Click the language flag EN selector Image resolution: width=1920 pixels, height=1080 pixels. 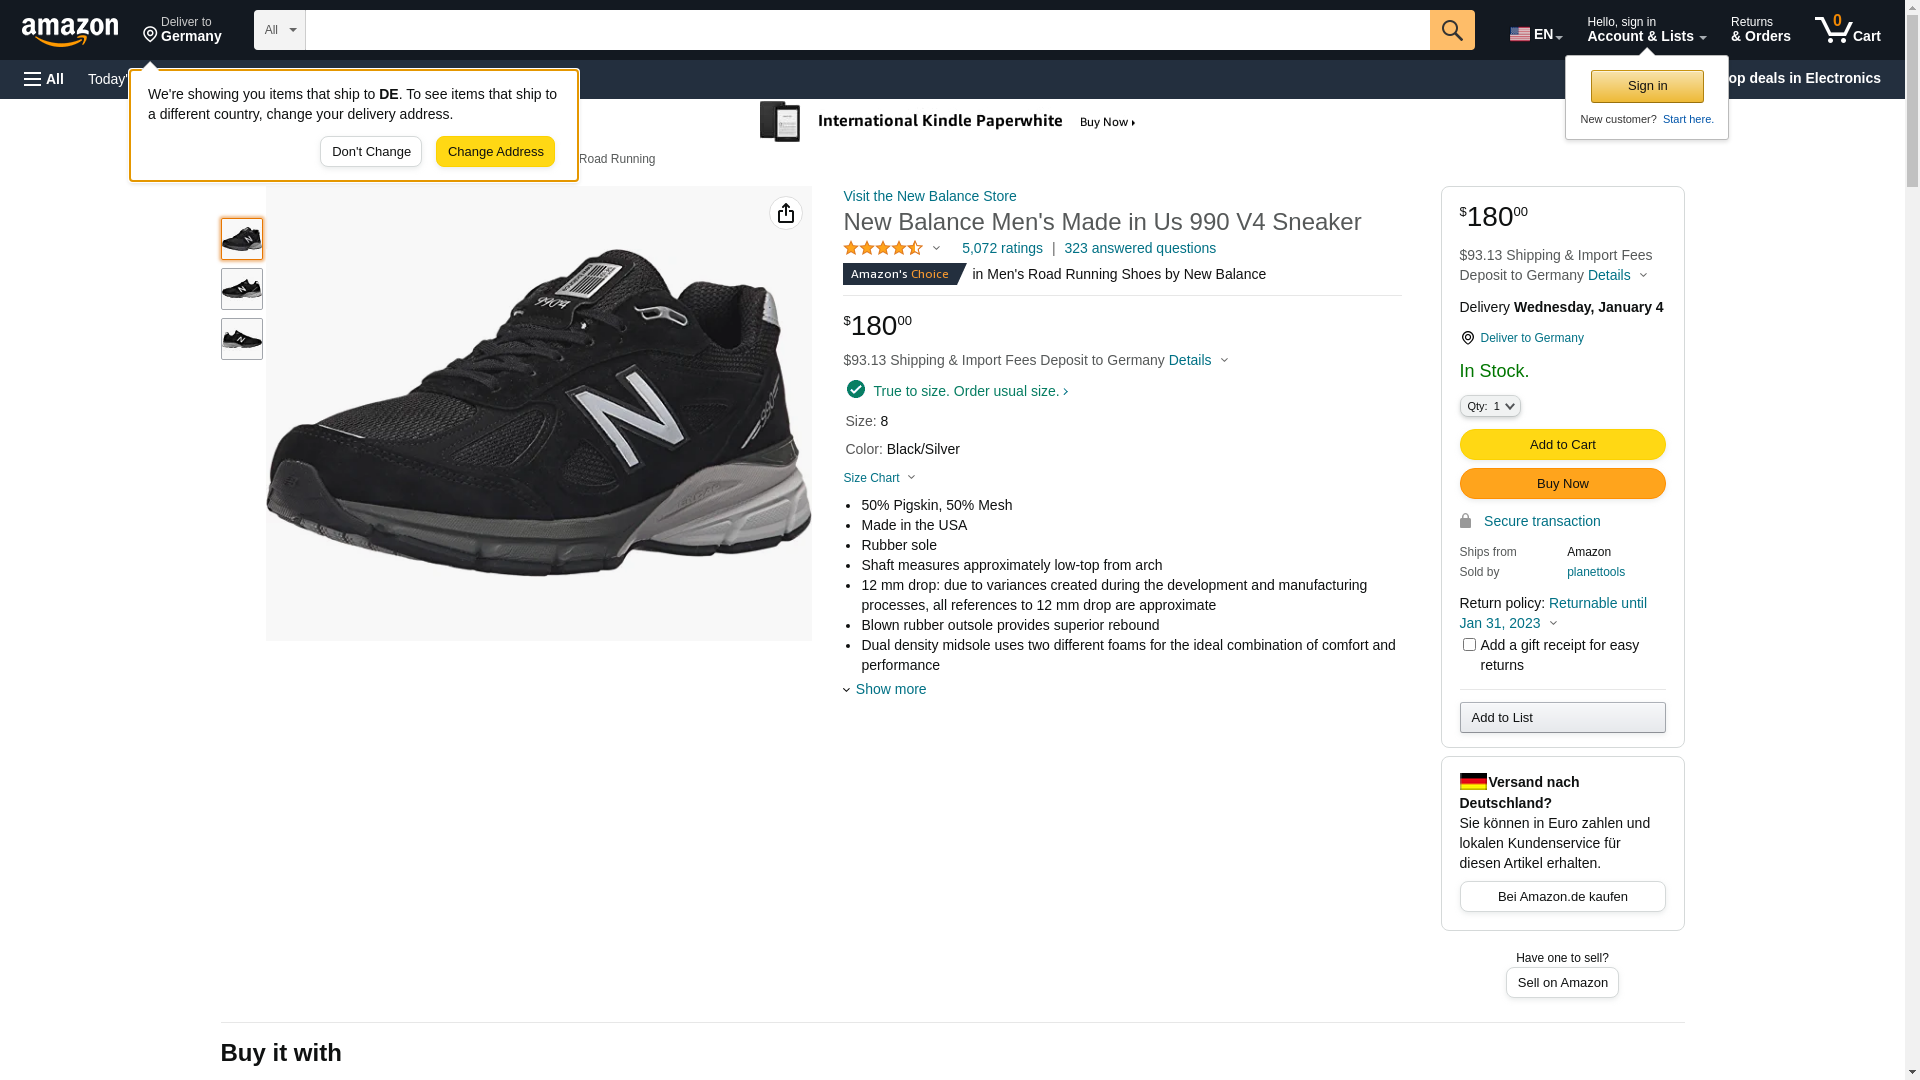tap(1535, 34)
